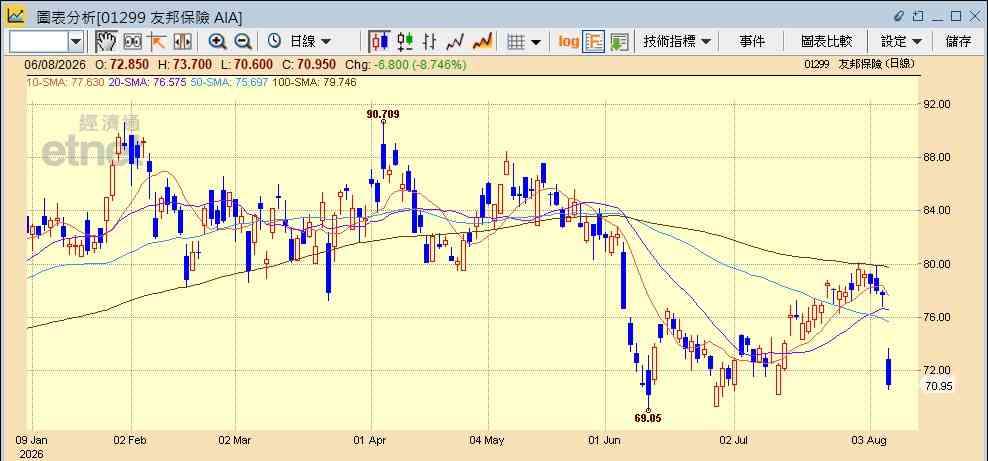Select the hand pan tool
The height and width of the screenshot is (461, 988).
tap(106, 42)
